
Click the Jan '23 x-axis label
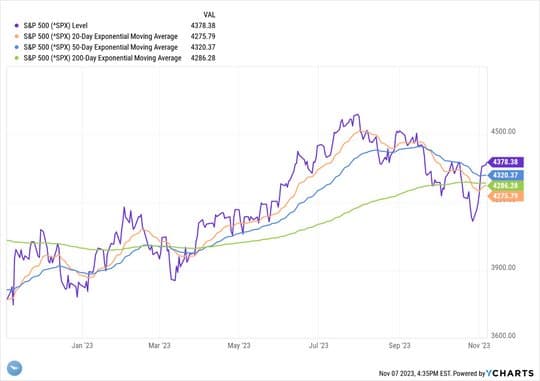[x=82, y=345]
